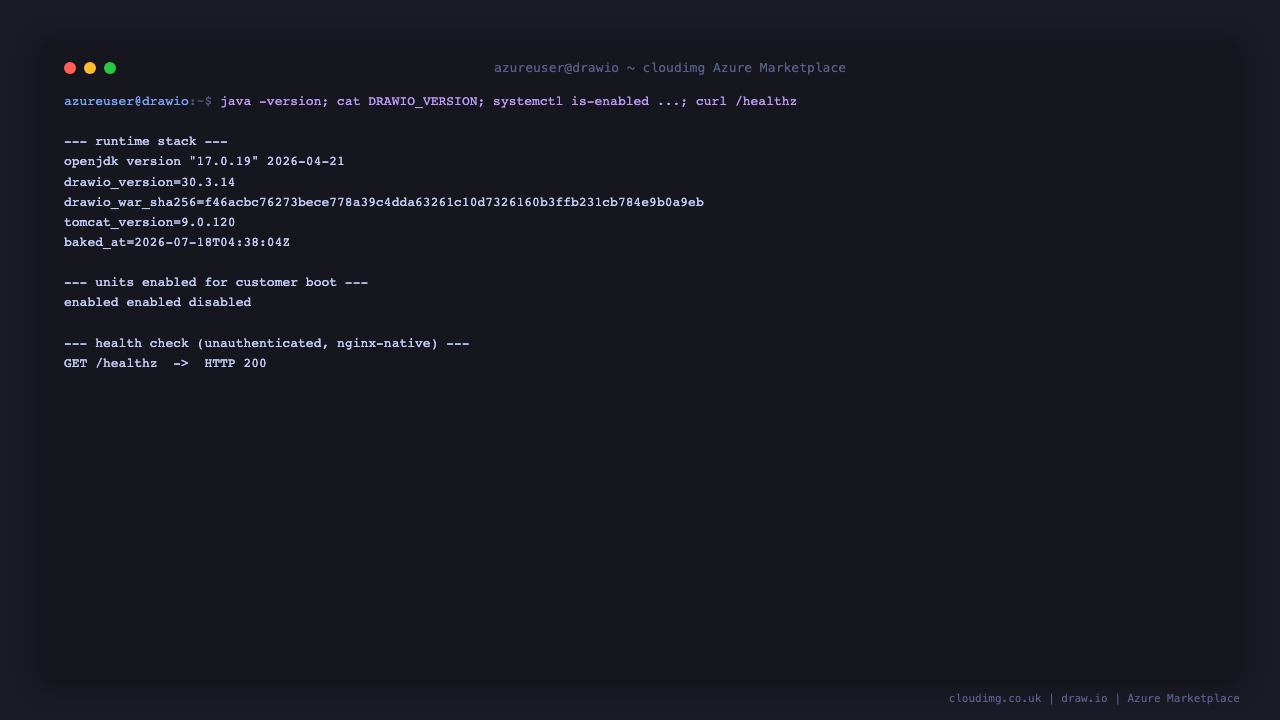Click the terminal title azureuser@drawio text
Image resolution: width=1280 pixels, height=720 pixels.
[x=670, y=68]
